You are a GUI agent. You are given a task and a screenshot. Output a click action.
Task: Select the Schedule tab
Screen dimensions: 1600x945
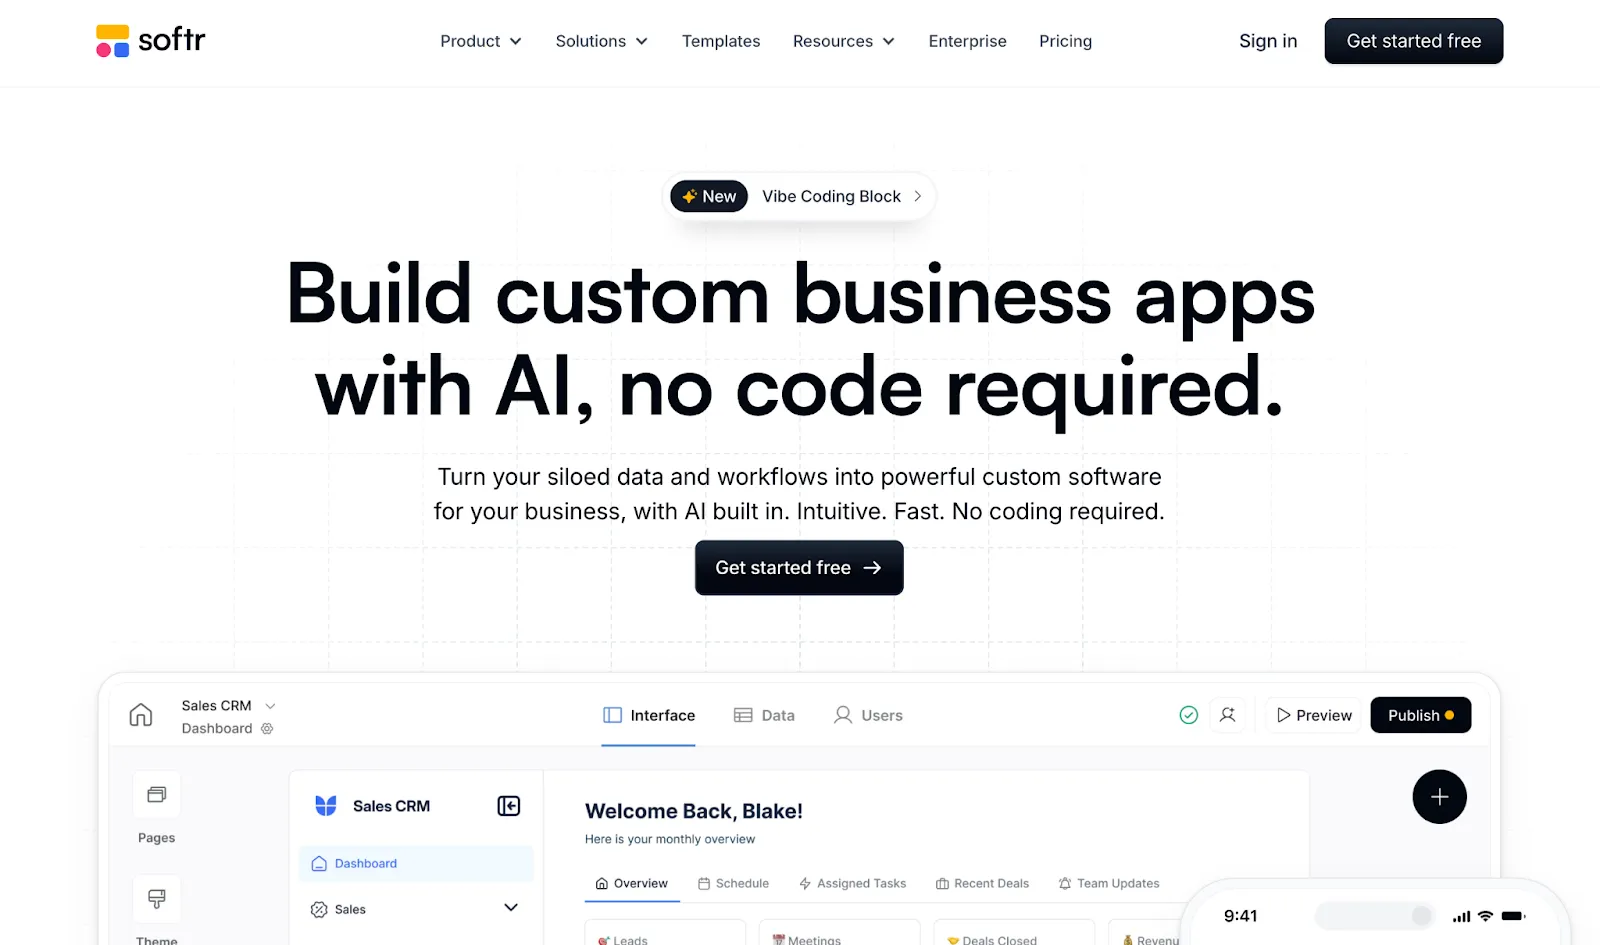(x=733, y=884)
